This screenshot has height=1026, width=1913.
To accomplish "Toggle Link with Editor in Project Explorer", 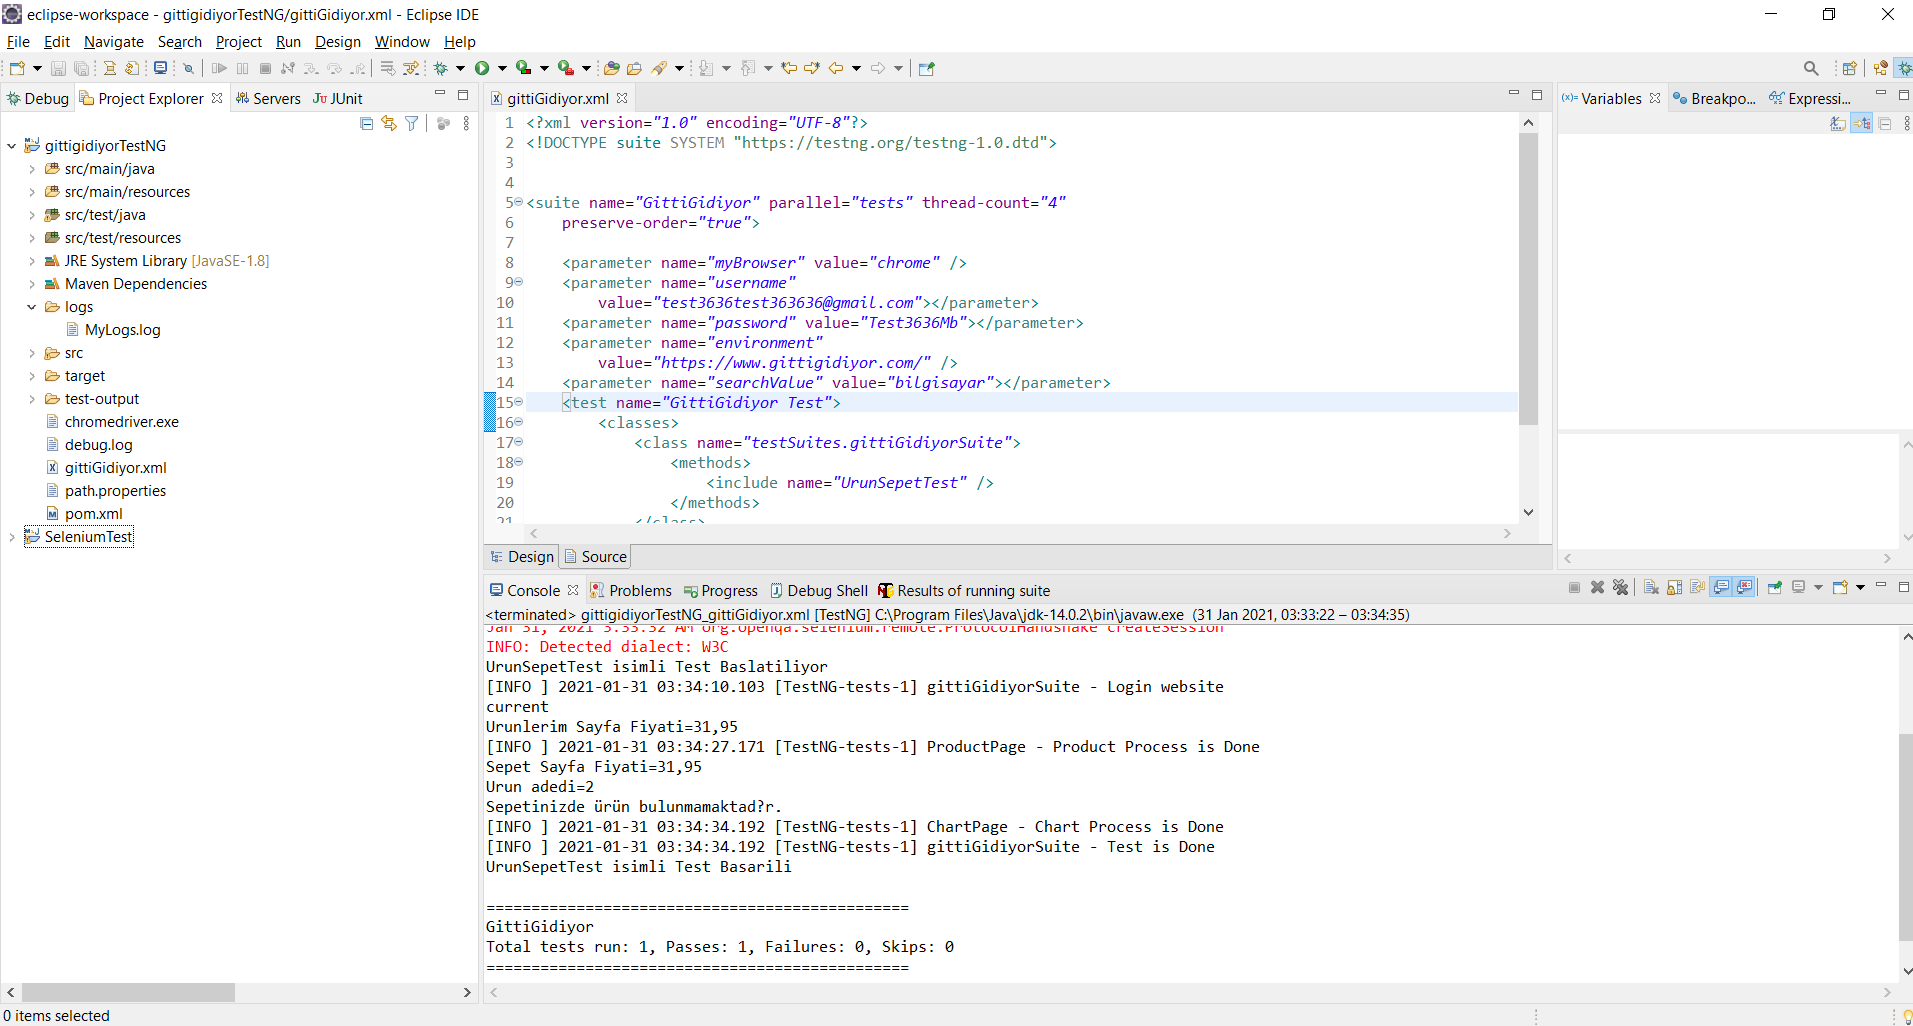I will pos(389,123).
